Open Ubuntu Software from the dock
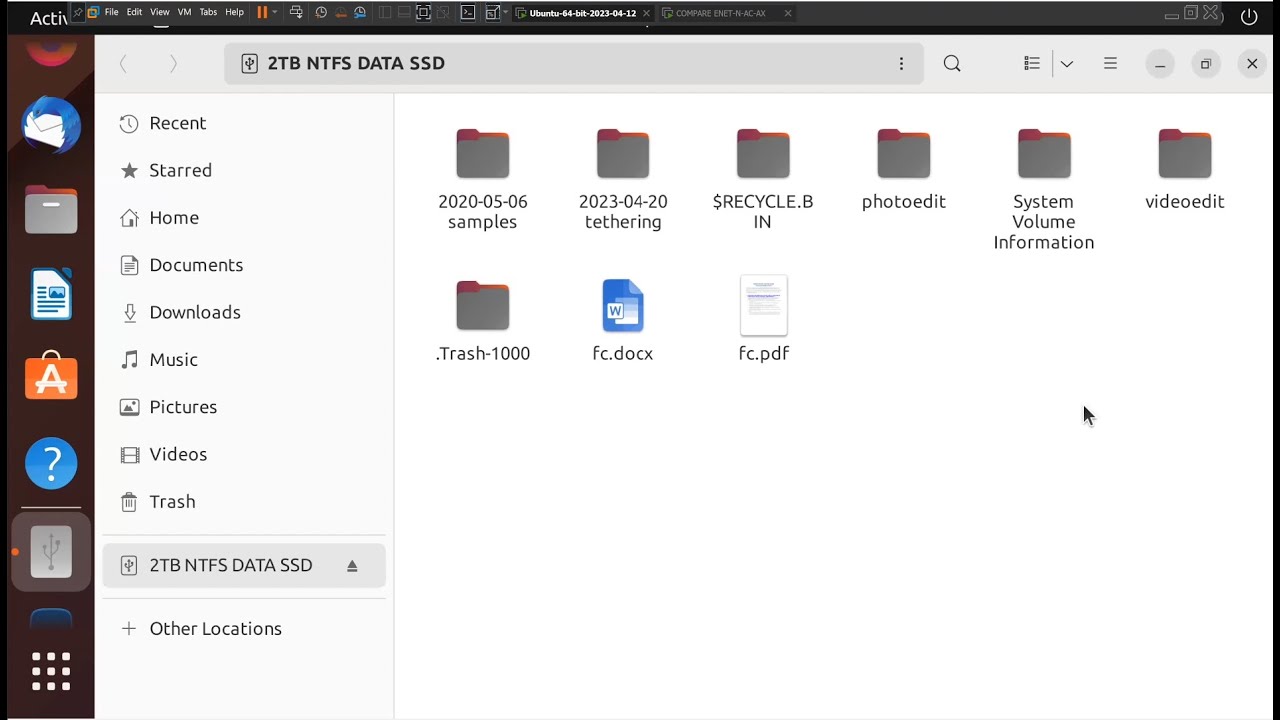Viewport: 1280px width, 720px height. 51,377
